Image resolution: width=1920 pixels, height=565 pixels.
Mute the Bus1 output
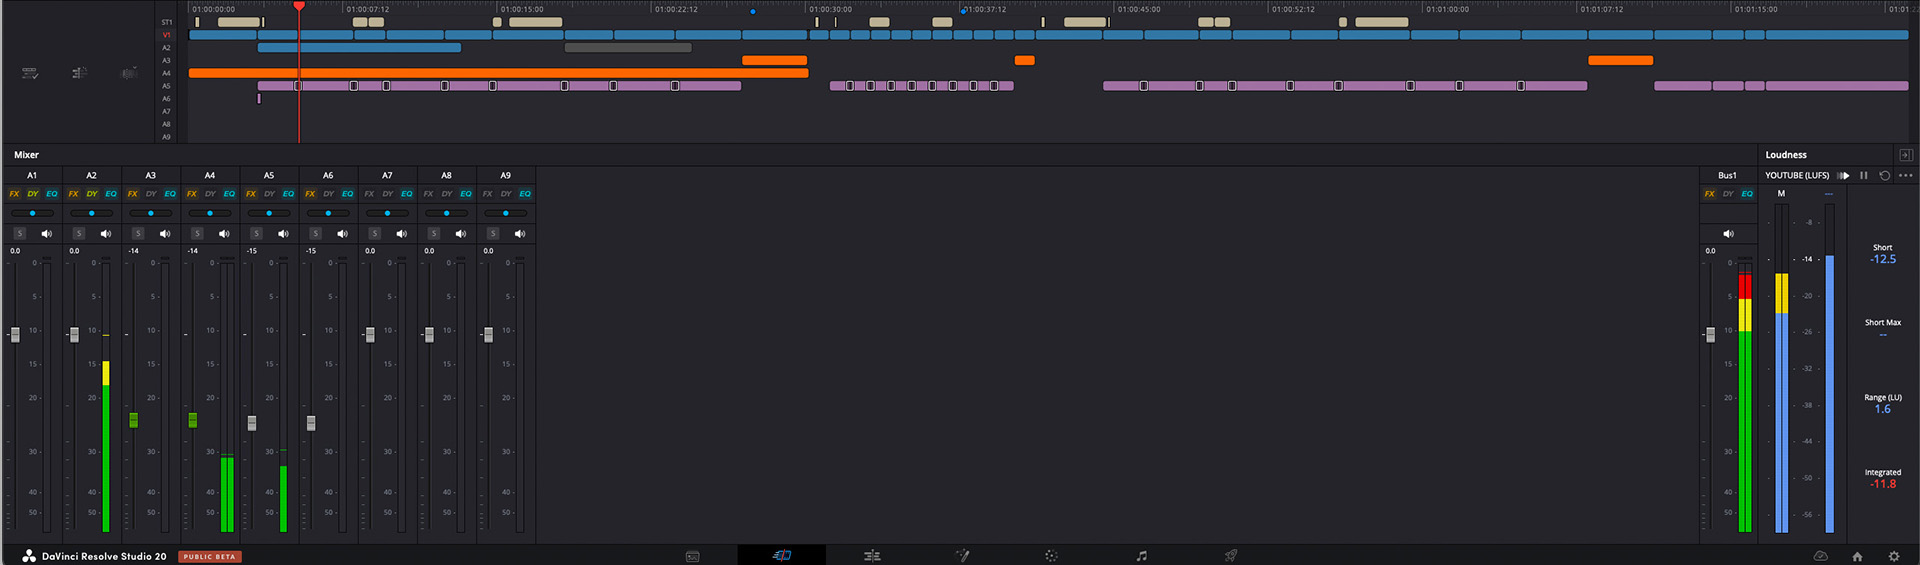point(1728,233)
